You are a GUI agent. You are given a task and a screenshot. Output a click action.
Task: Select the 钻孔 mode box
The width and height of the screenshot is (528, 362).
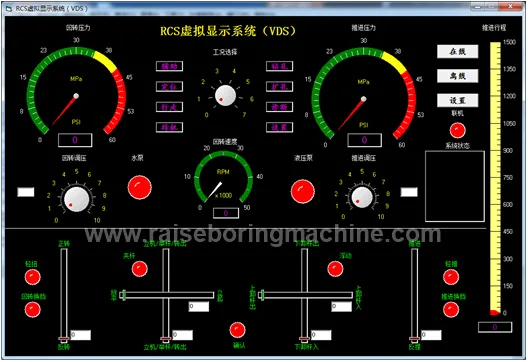[x=279, y=66]
